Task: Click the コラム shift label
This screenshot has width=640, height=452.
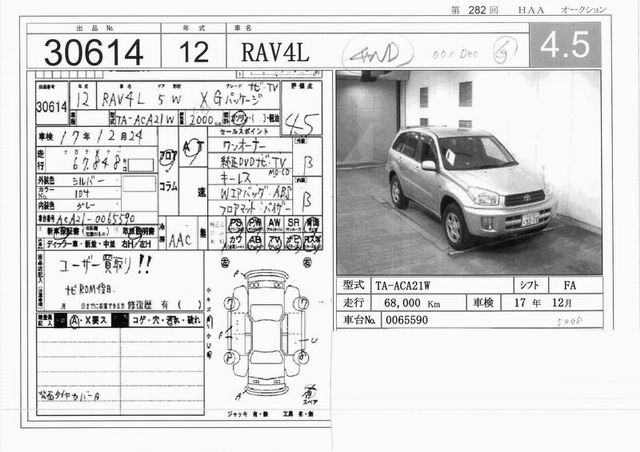Action: (168, 187)
